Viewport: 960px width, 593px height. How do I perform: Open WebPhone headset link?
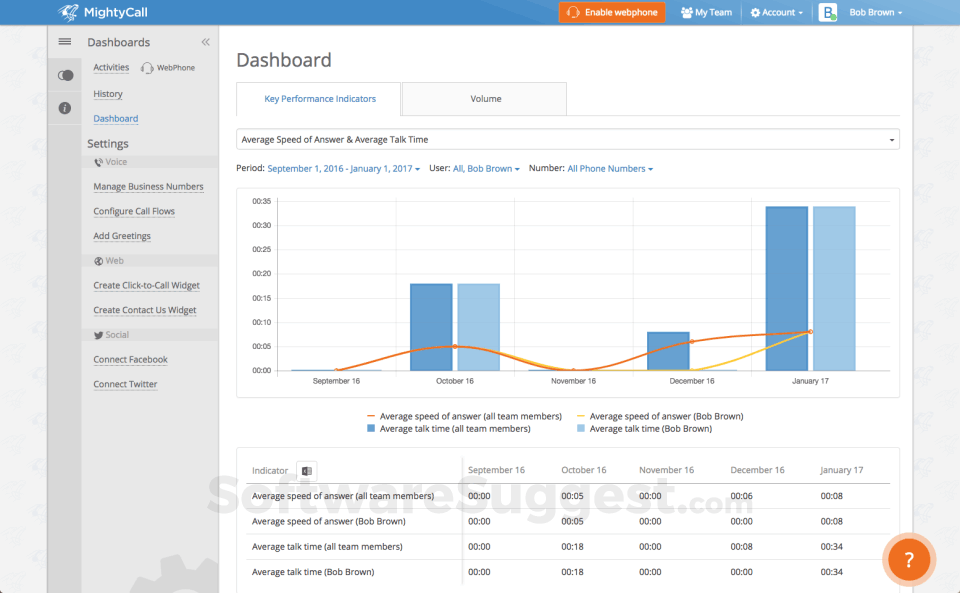(x=168, y=68)
